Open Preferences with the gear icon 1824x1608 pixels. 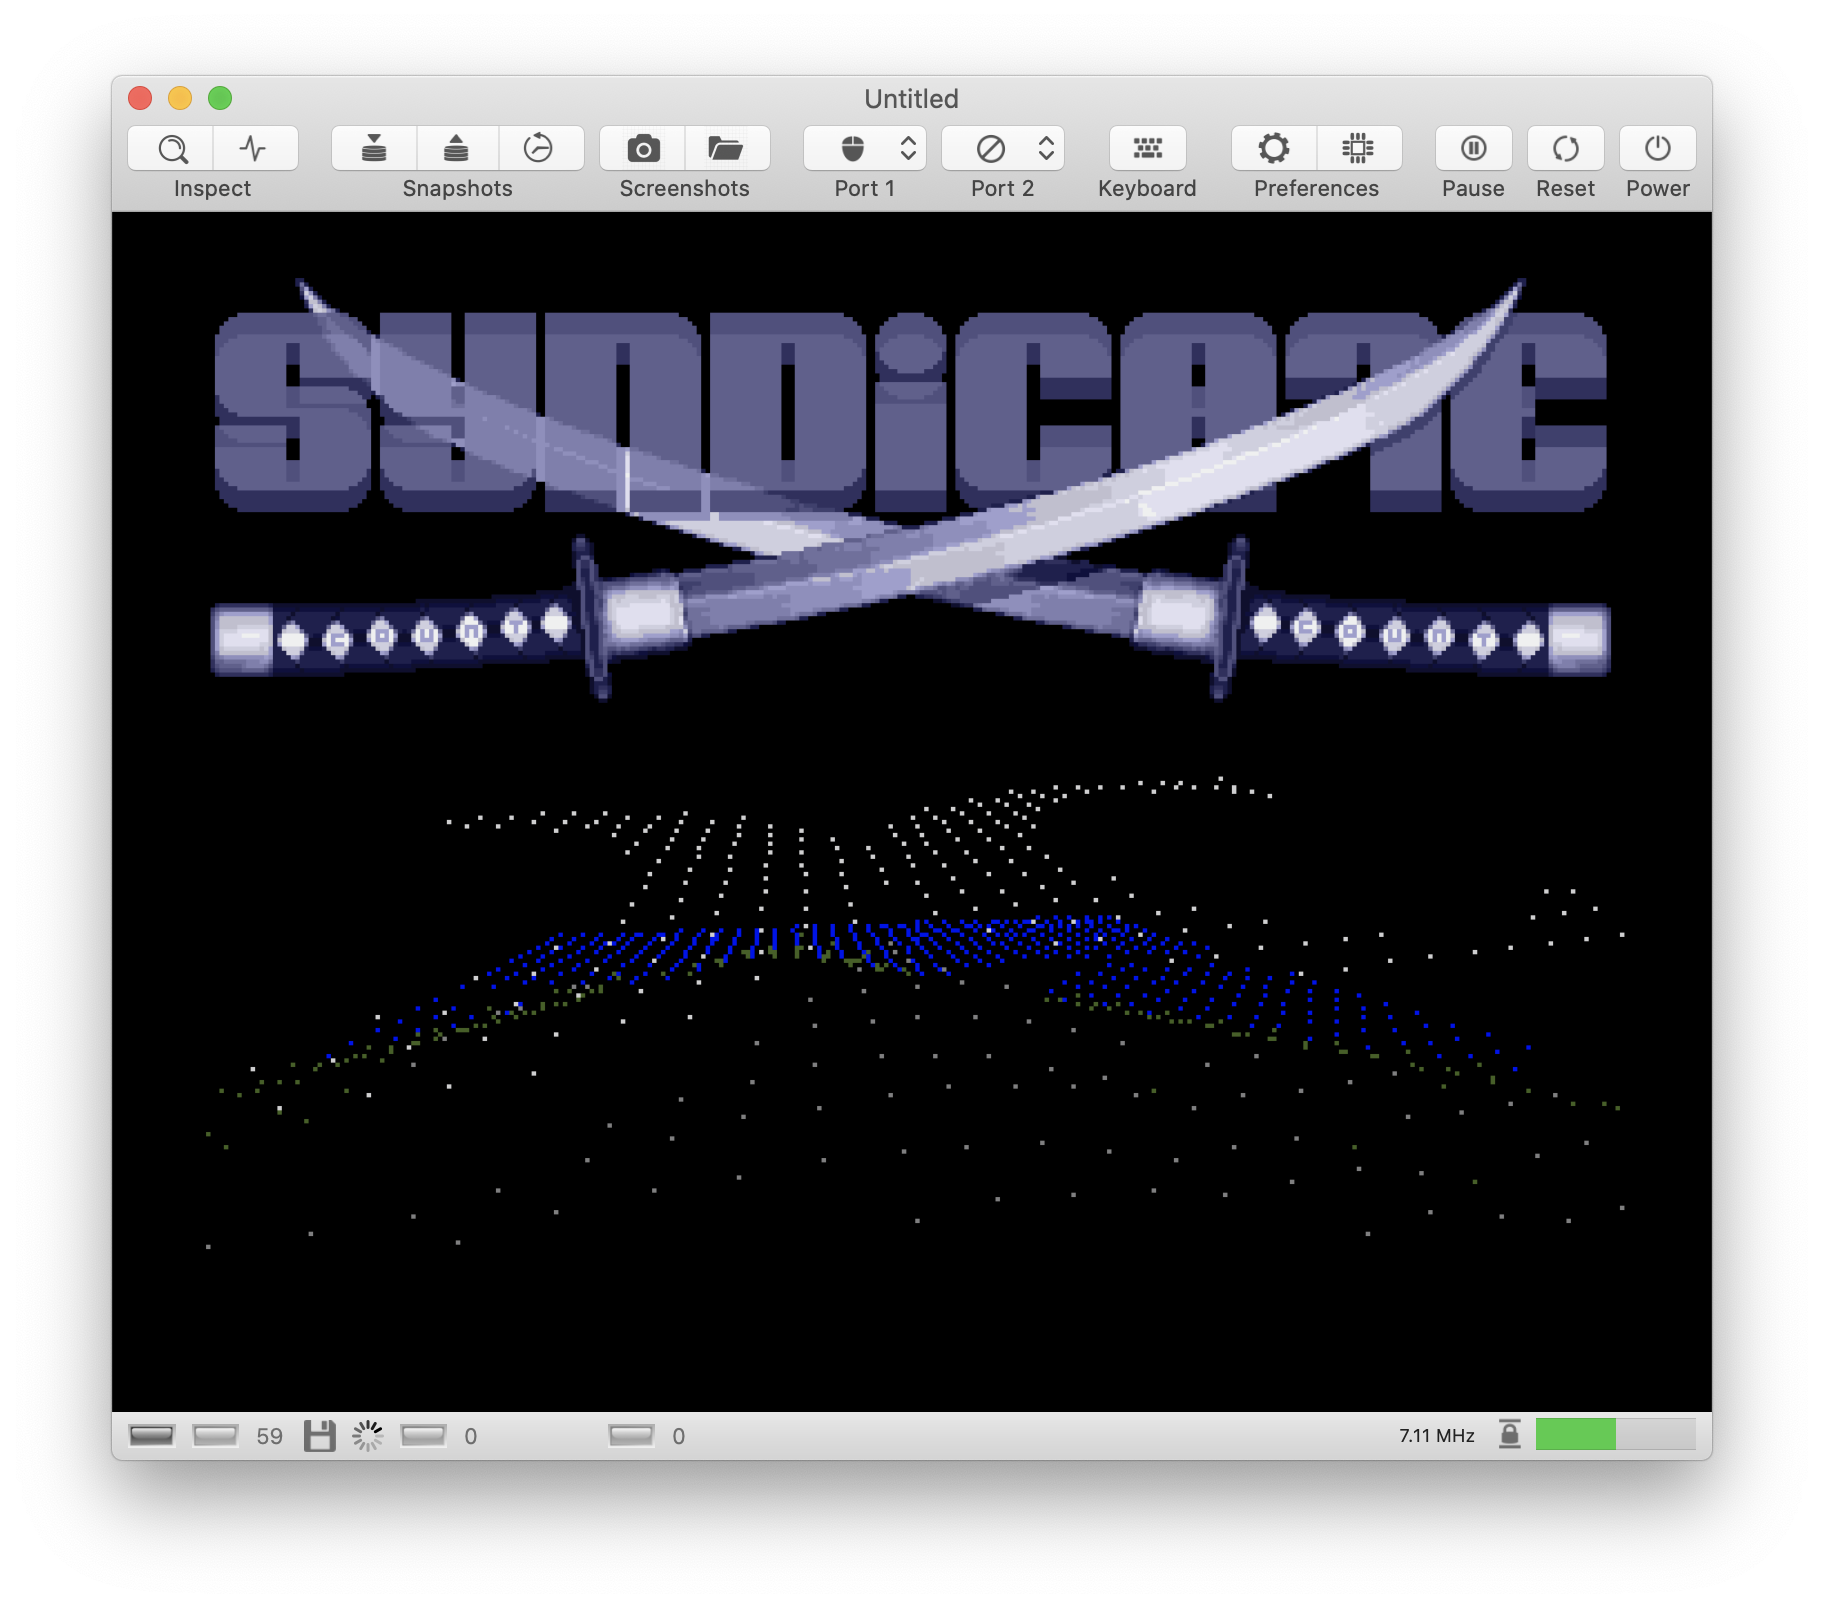(x=1274, y=149)
